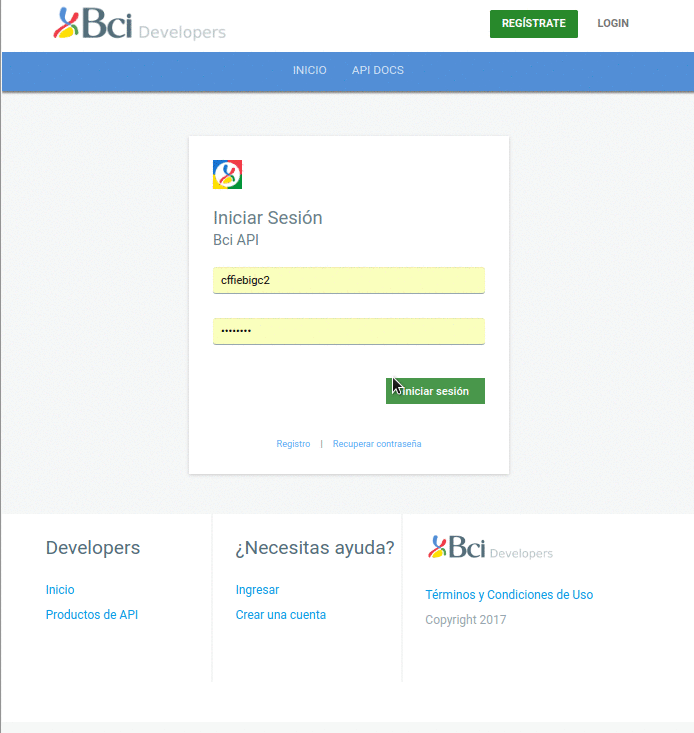Open API DOCS in the navigation bar
694x733 pixels.
click(x=378, y=70)
